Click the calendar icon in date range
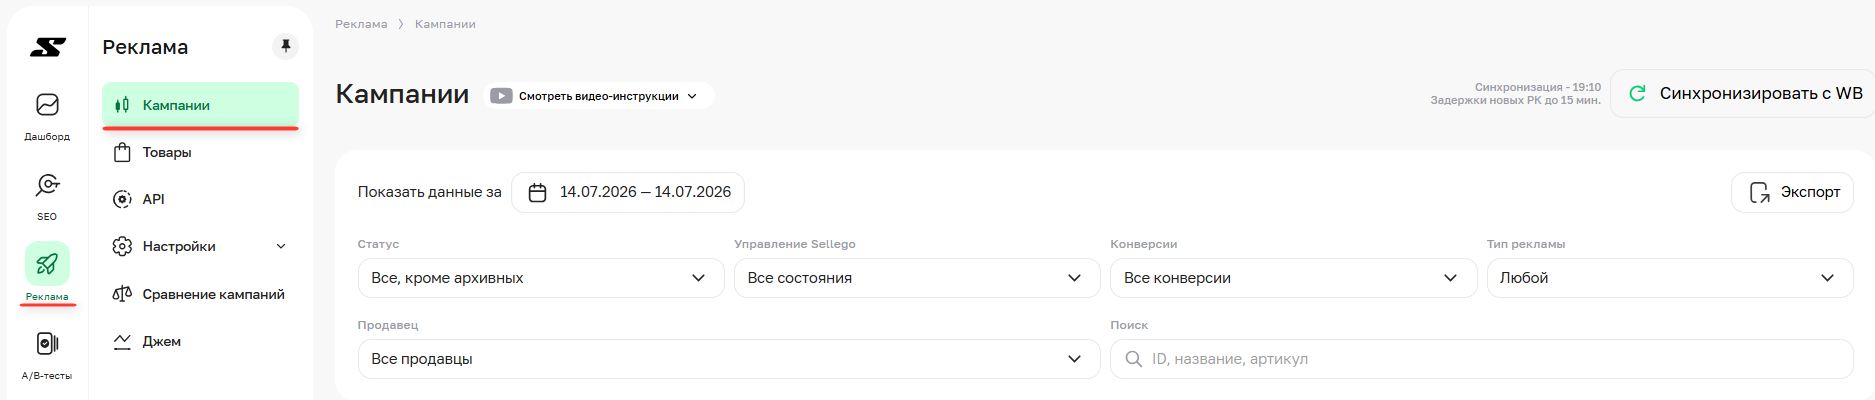 pos(537,192)
